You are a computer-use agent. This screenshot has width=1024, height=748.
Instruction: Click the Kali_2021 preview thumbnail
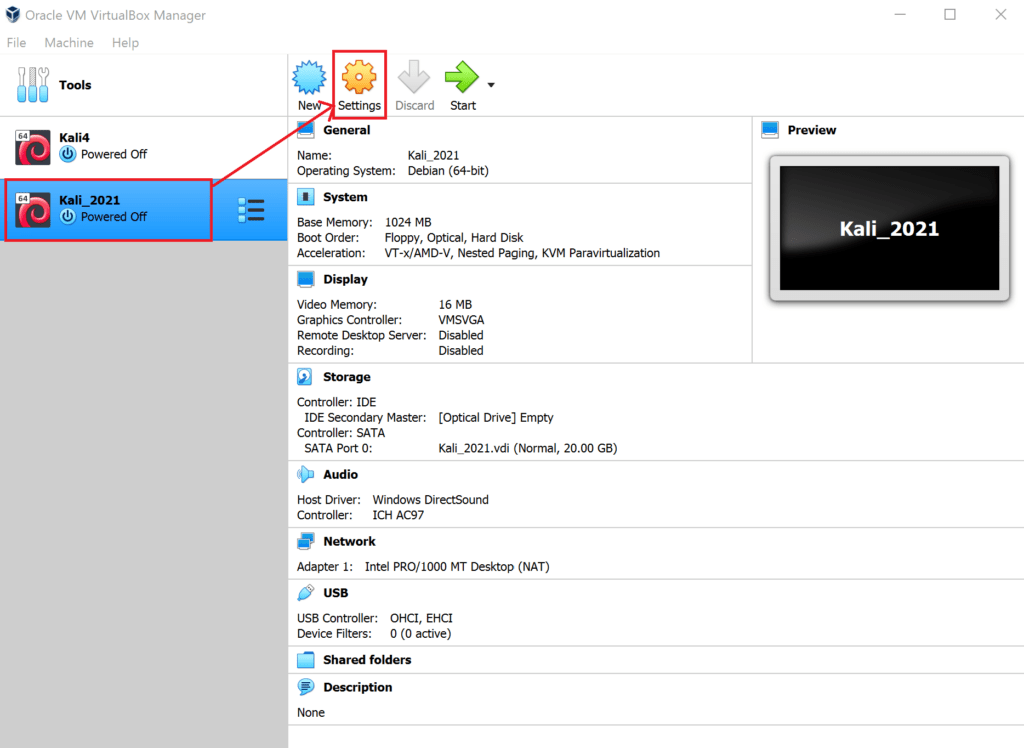tap(889, 228)
